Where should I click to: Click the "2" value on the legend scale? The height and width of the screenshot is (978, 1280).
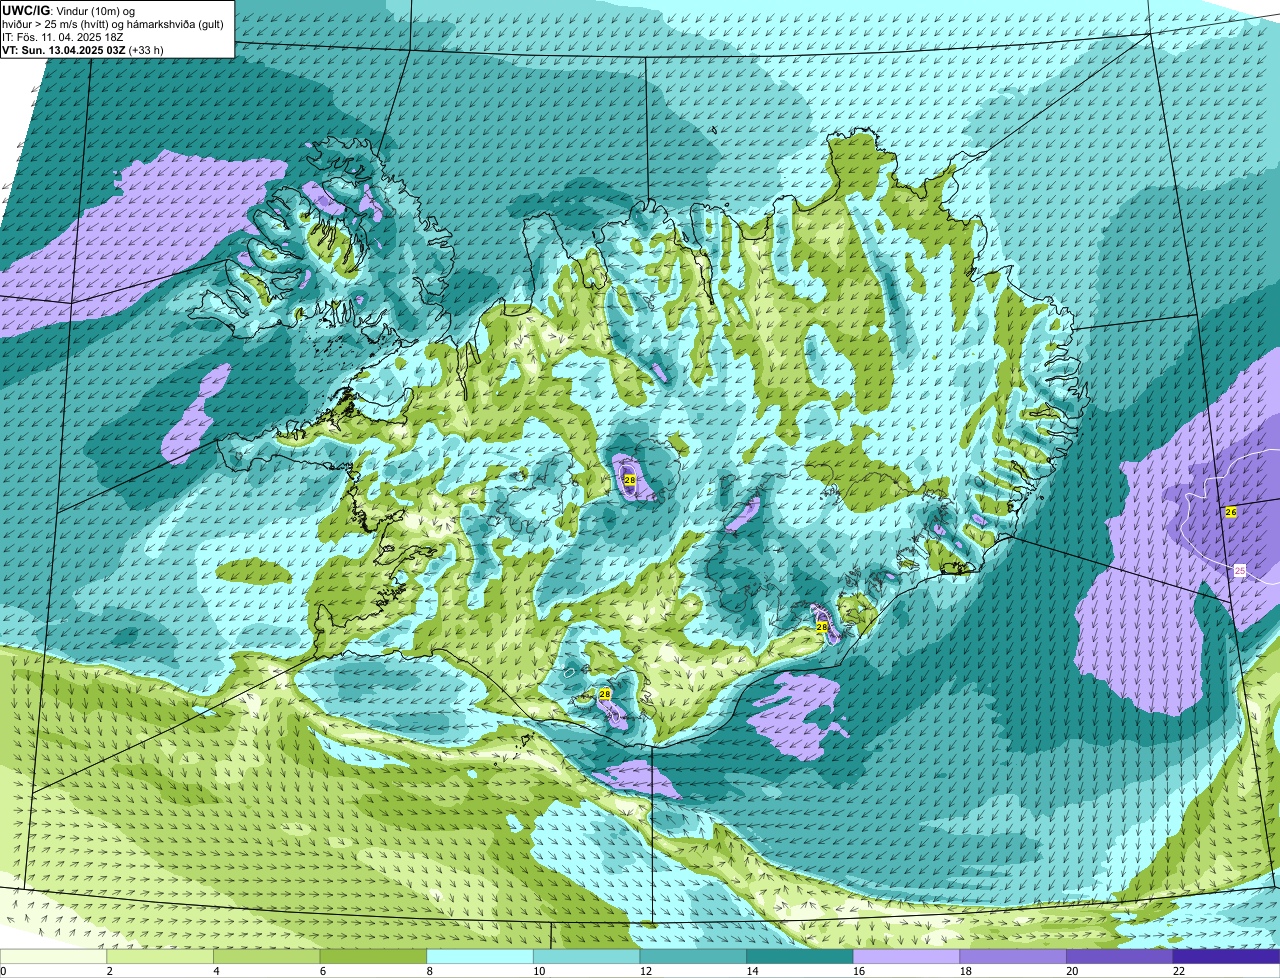(110, 971)
